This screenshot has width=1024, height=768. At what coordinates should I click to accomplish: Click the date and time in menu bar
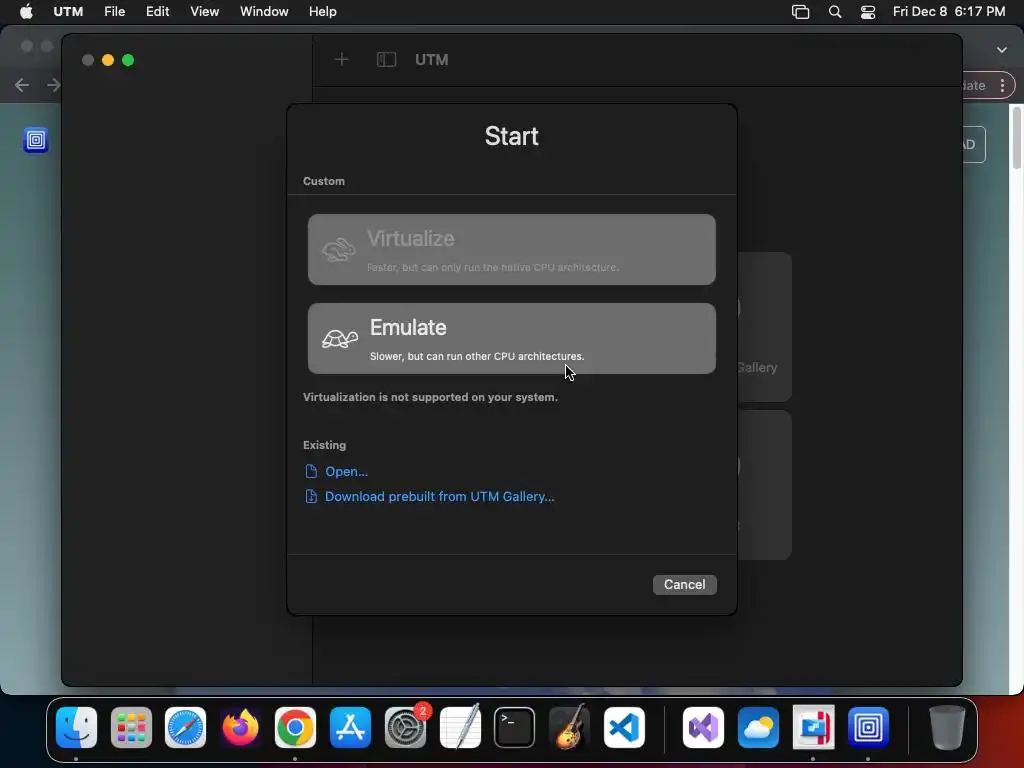coord(949,11)
